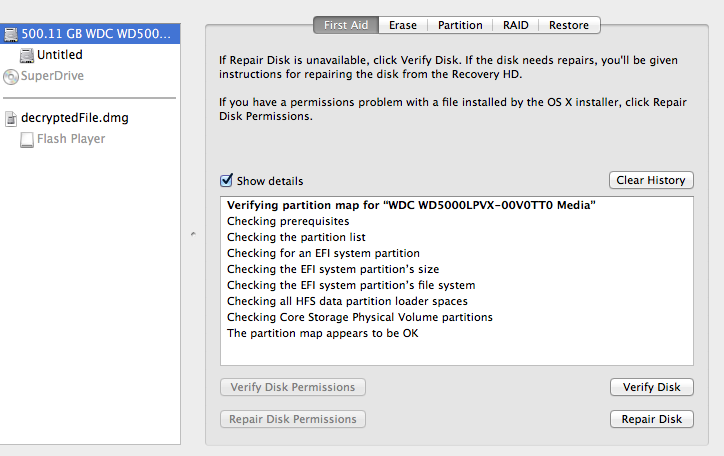This screenshot has height=456, width=724.
Task: Click the Untitled volume icon
Action: [x=27, y=55]
